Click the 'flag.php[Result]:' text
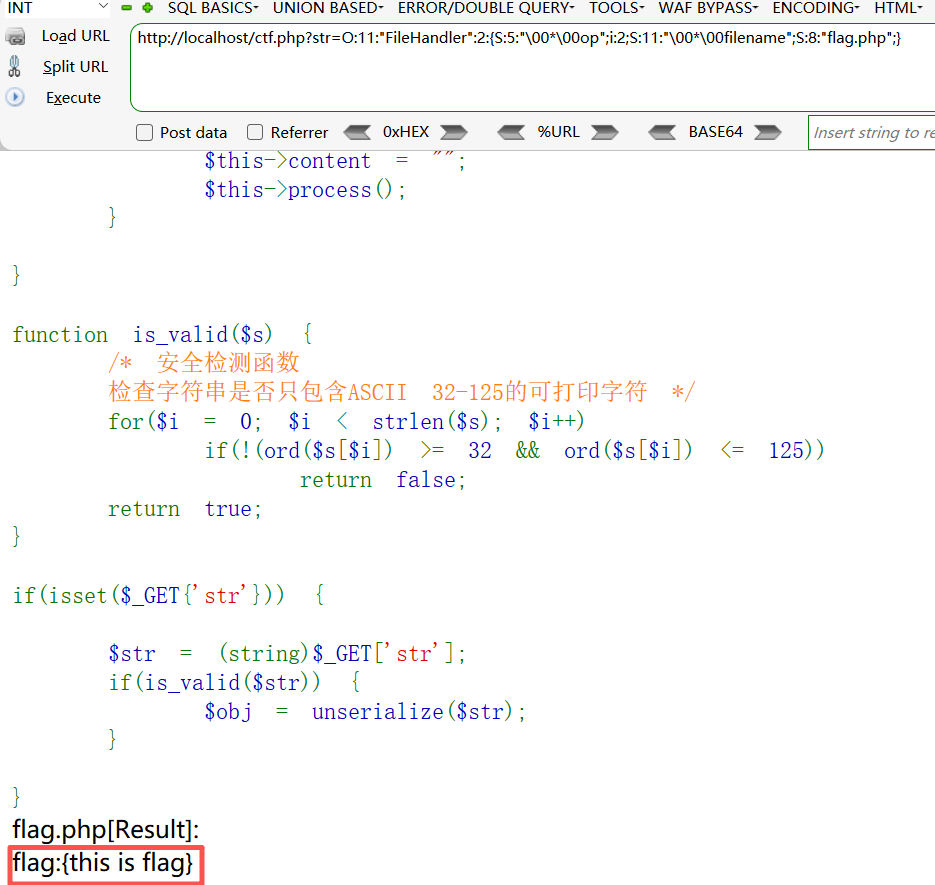The height and width of the screenshot is (885, 935). click(106, 830)
